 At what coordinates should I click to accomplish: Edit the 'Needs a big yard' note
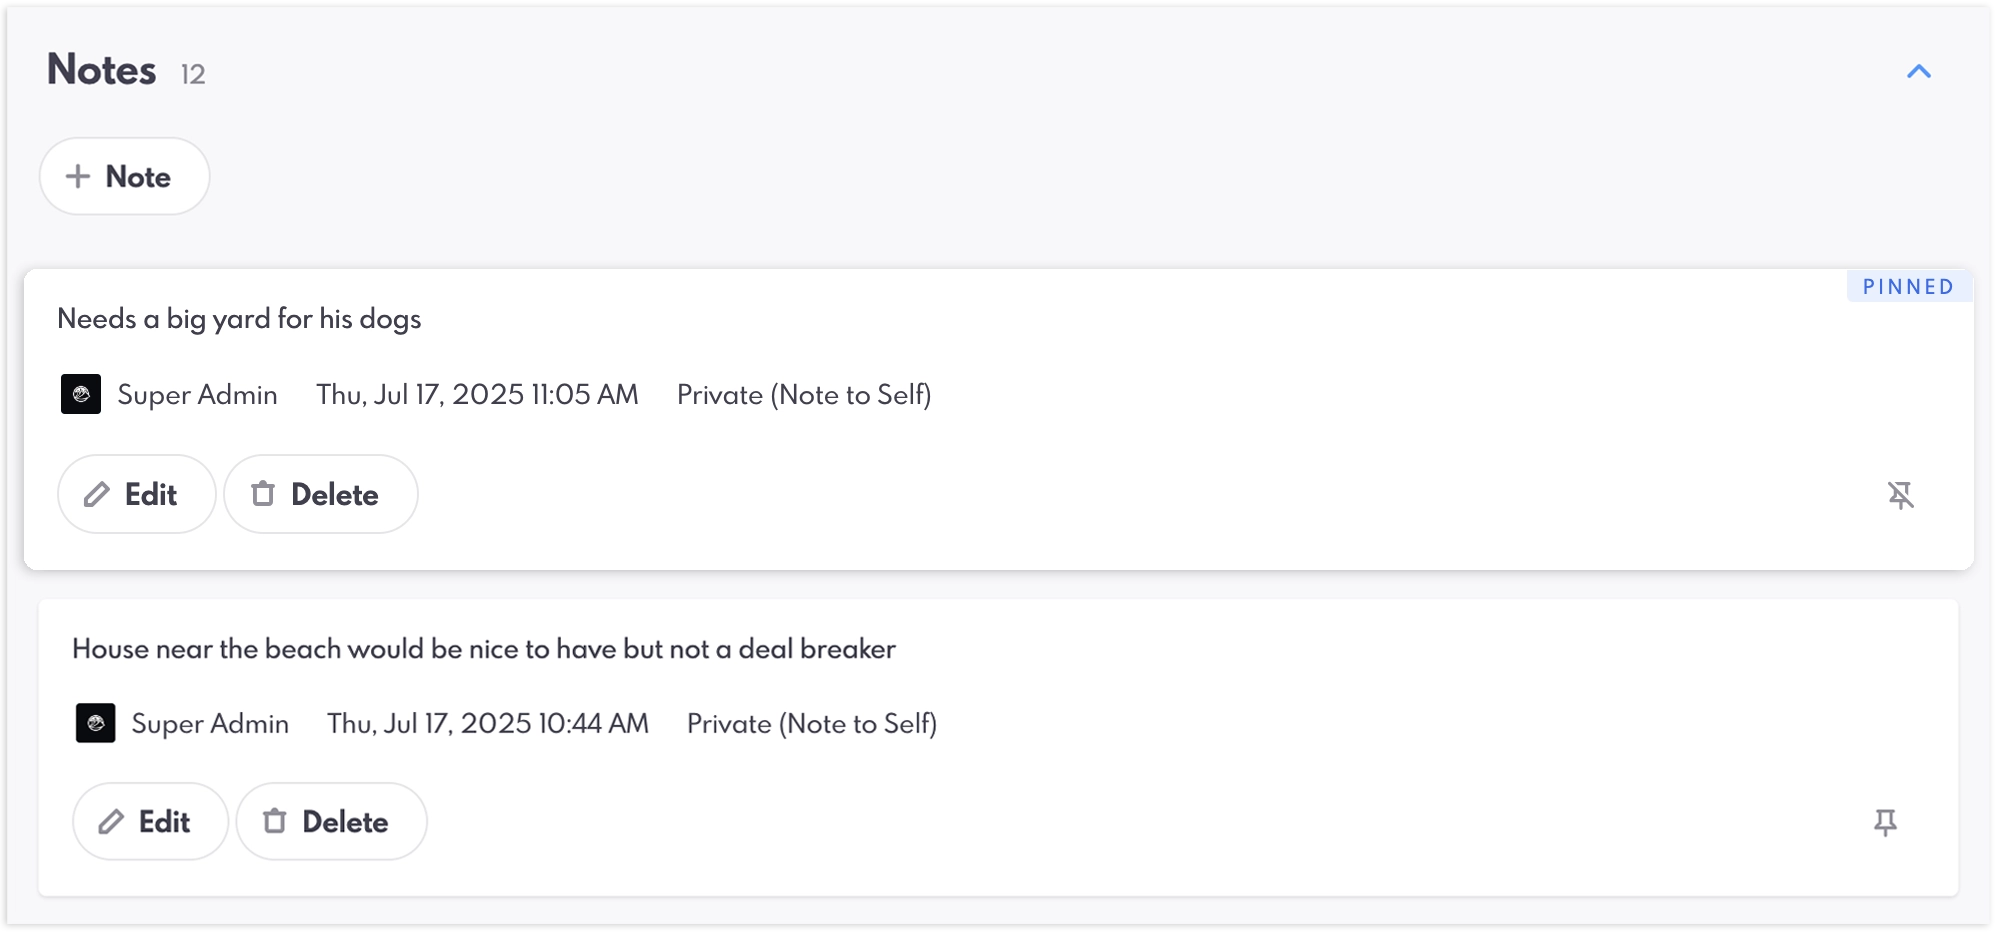[x=137, y=494]
